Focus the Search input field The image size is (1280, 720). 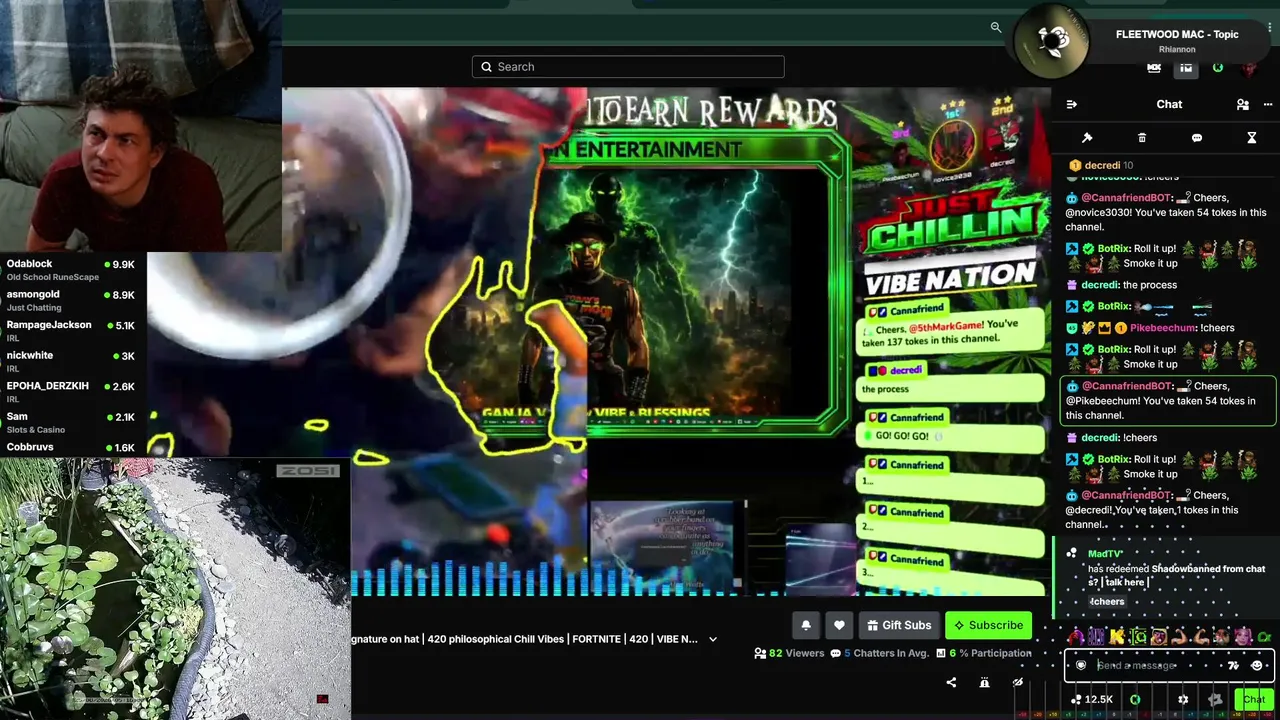[628, 67]
